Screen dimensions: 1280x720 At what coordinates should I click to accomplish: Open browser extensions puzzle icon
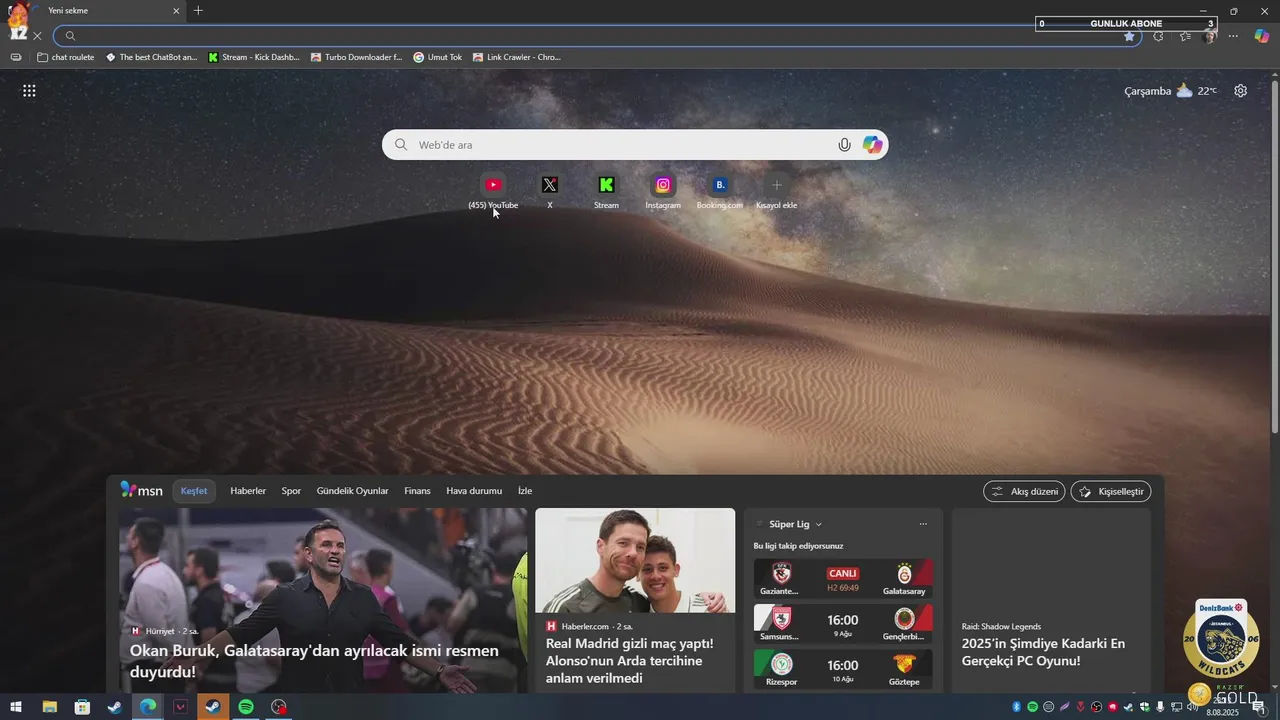1158,36
